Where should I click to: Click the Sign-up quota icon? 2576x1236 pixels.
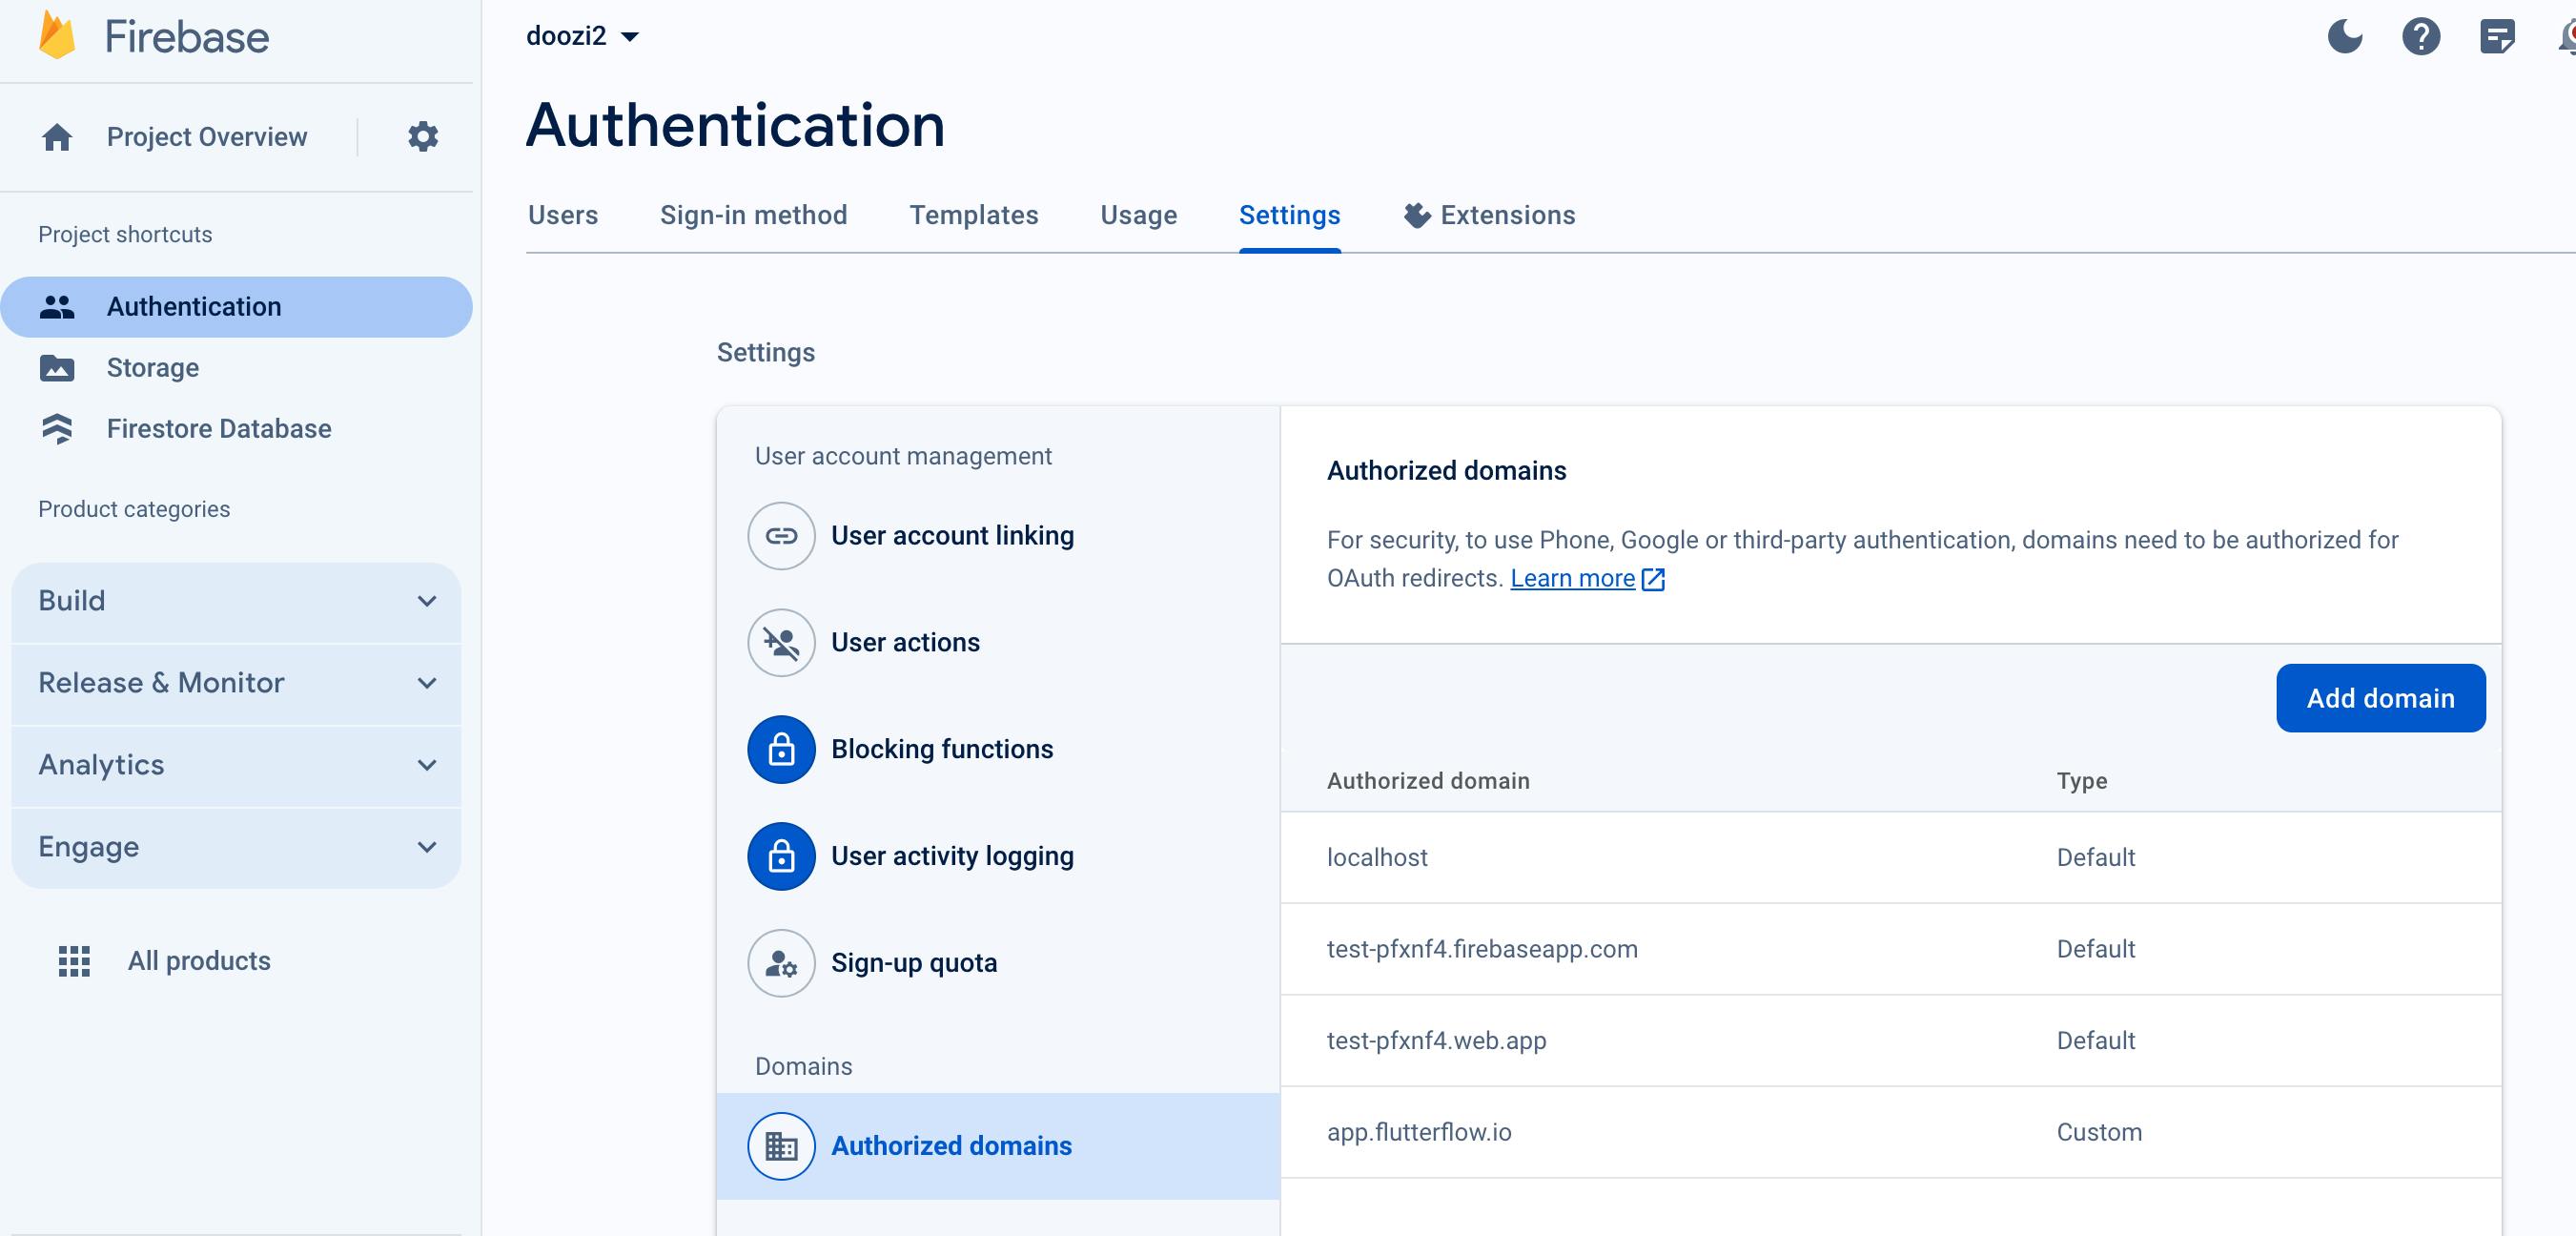[x=781, y=963]
